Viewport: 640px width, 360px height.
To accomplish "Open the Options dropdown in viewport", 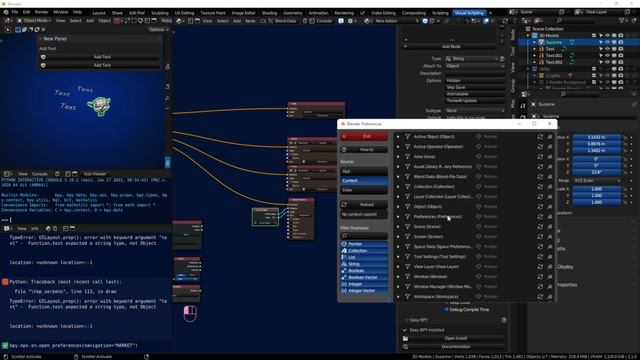I will click(159, 30).
